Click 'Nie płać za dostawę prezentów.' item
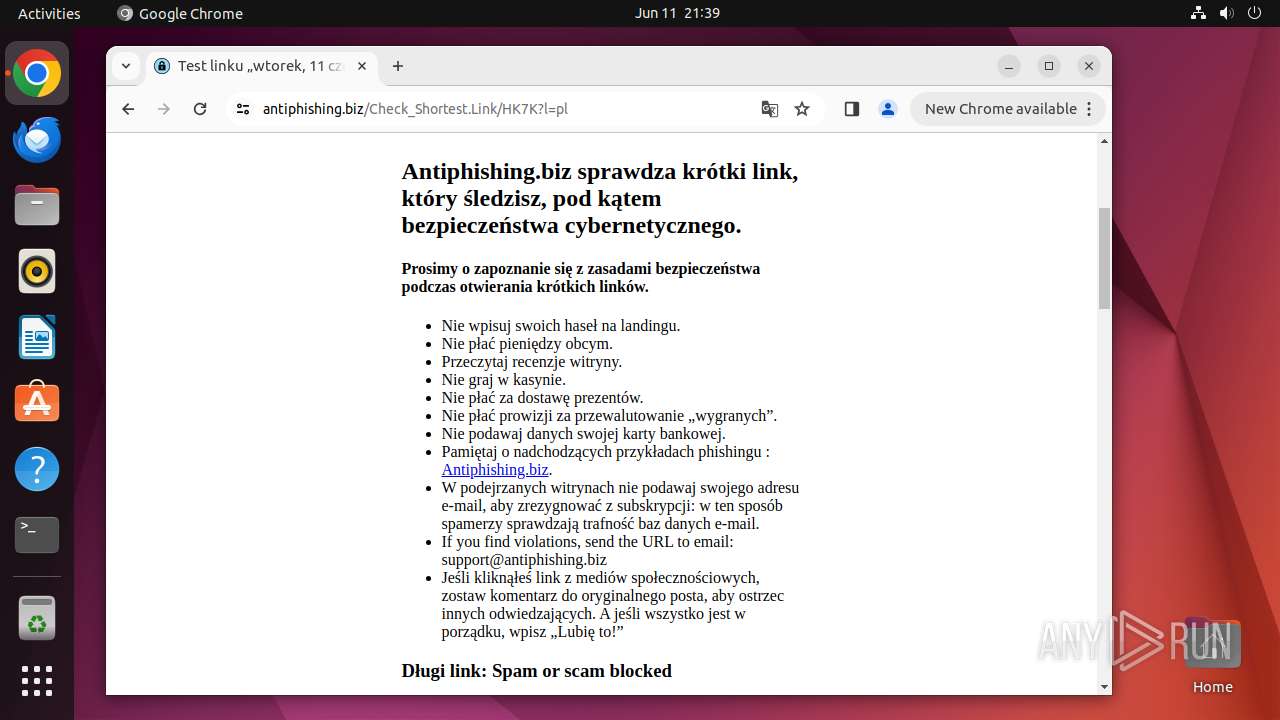Viewport: 1280px width, 720px height. click(x=542, y=398)
